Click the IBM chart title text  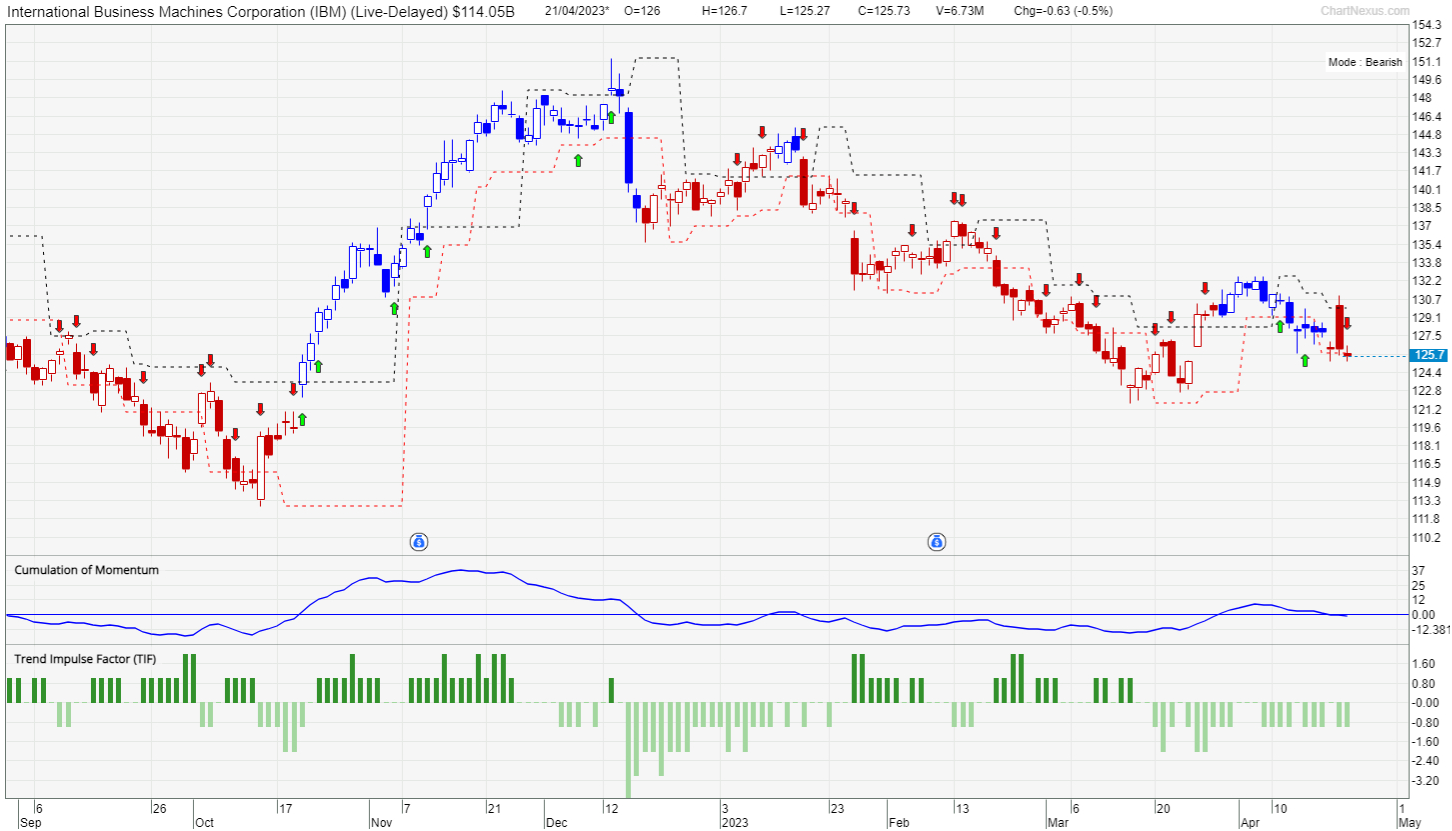[x=261, y=11]
